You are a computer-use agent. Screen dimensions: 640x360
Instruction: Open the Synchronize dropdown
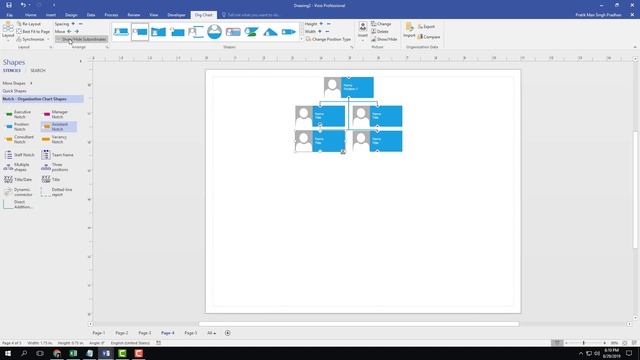point(33,39)
